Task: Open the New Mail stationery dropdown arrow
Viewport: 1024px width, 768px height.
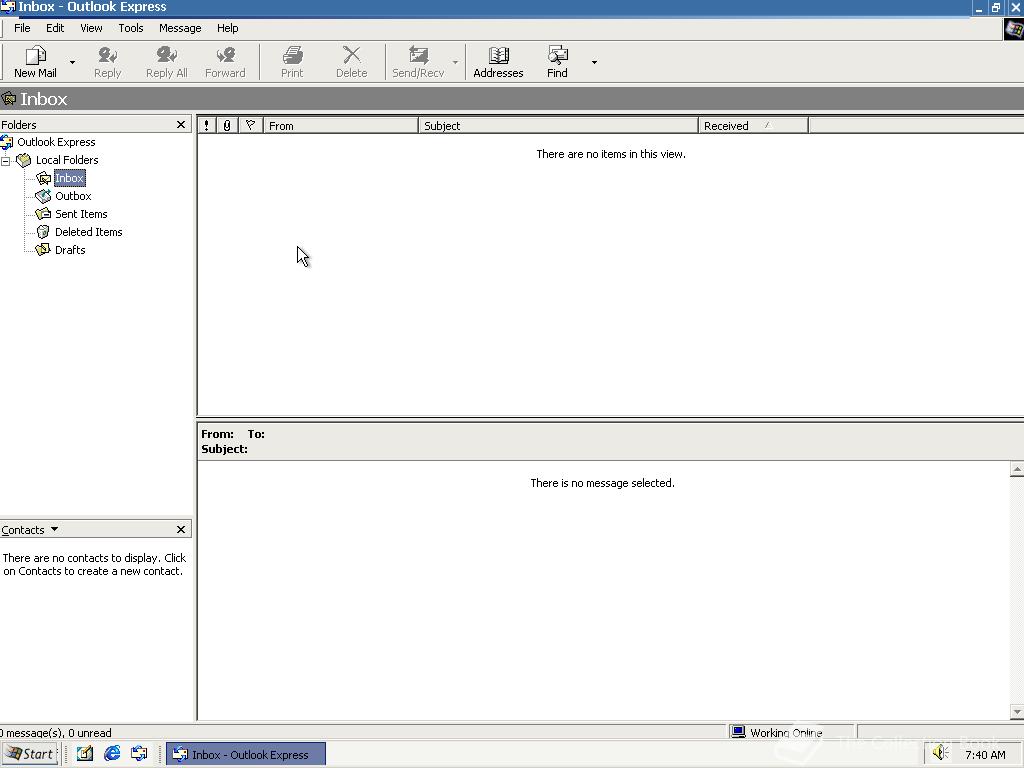Action: (x=72, y=63)
